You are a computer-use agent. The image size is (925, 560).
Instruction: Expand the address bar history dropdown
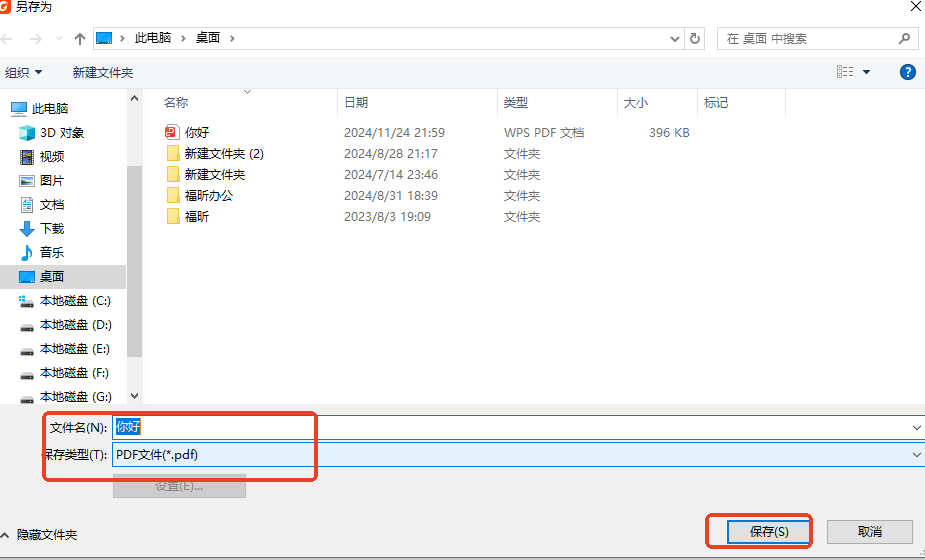pyautogui.click(x=675, y=38)
